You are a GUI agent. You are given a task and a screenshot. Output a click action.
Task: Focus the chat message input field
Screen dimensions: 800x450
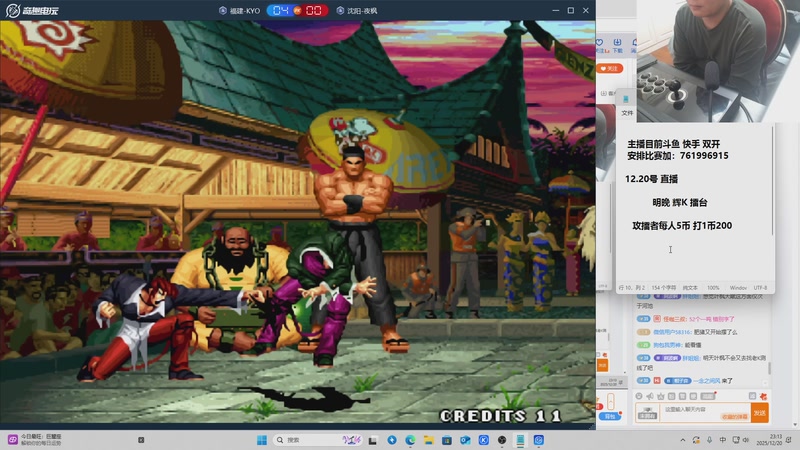704,412
